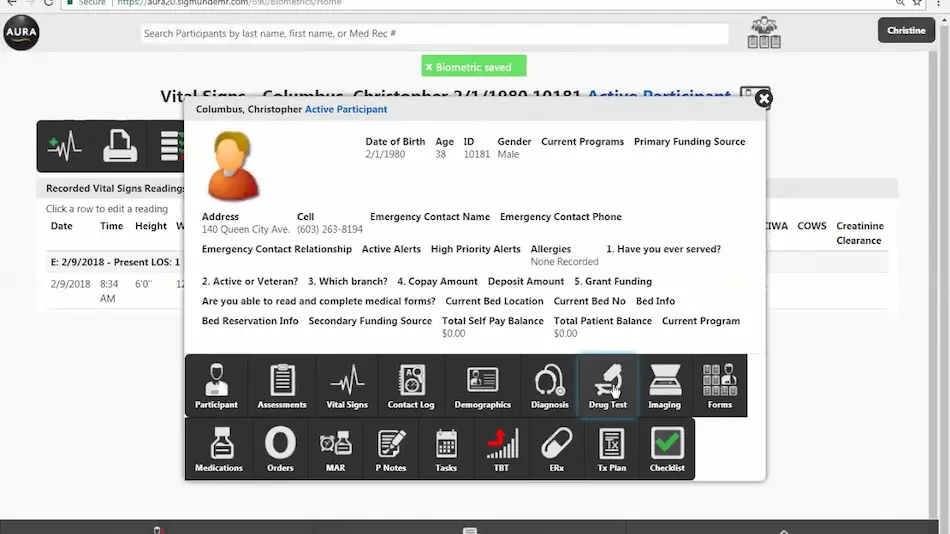Click the Christine user button
The height and width of the screenshot is (534, 950).
coord(906,30)
